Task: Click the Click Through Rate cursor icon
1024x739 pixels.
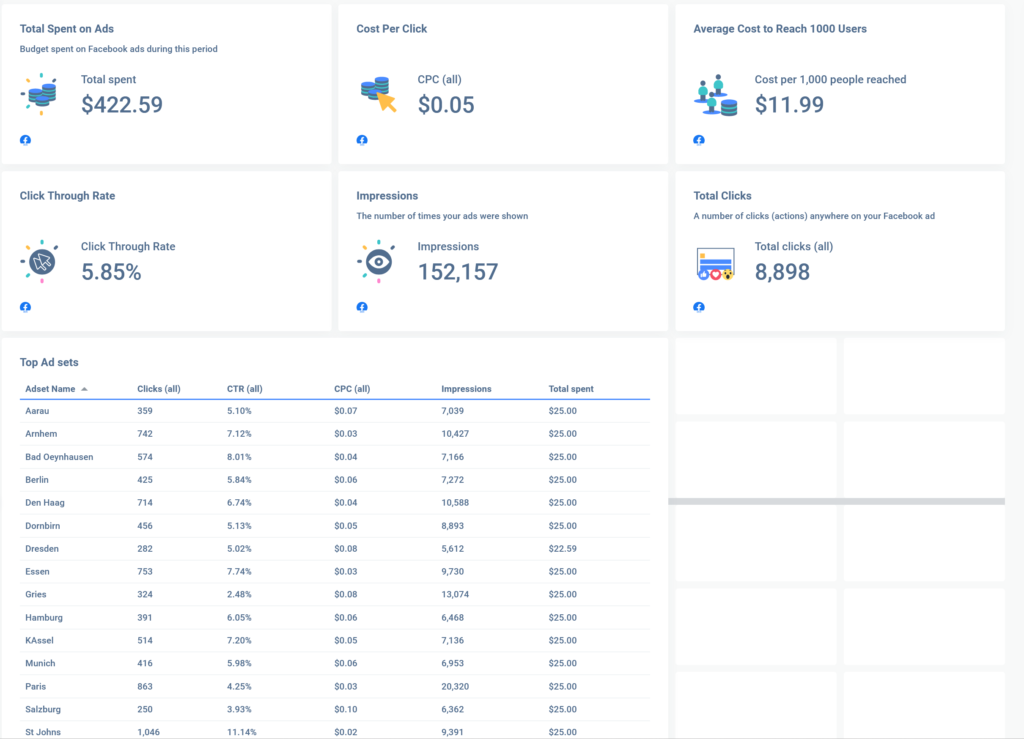Action: [x=39, y=262]
